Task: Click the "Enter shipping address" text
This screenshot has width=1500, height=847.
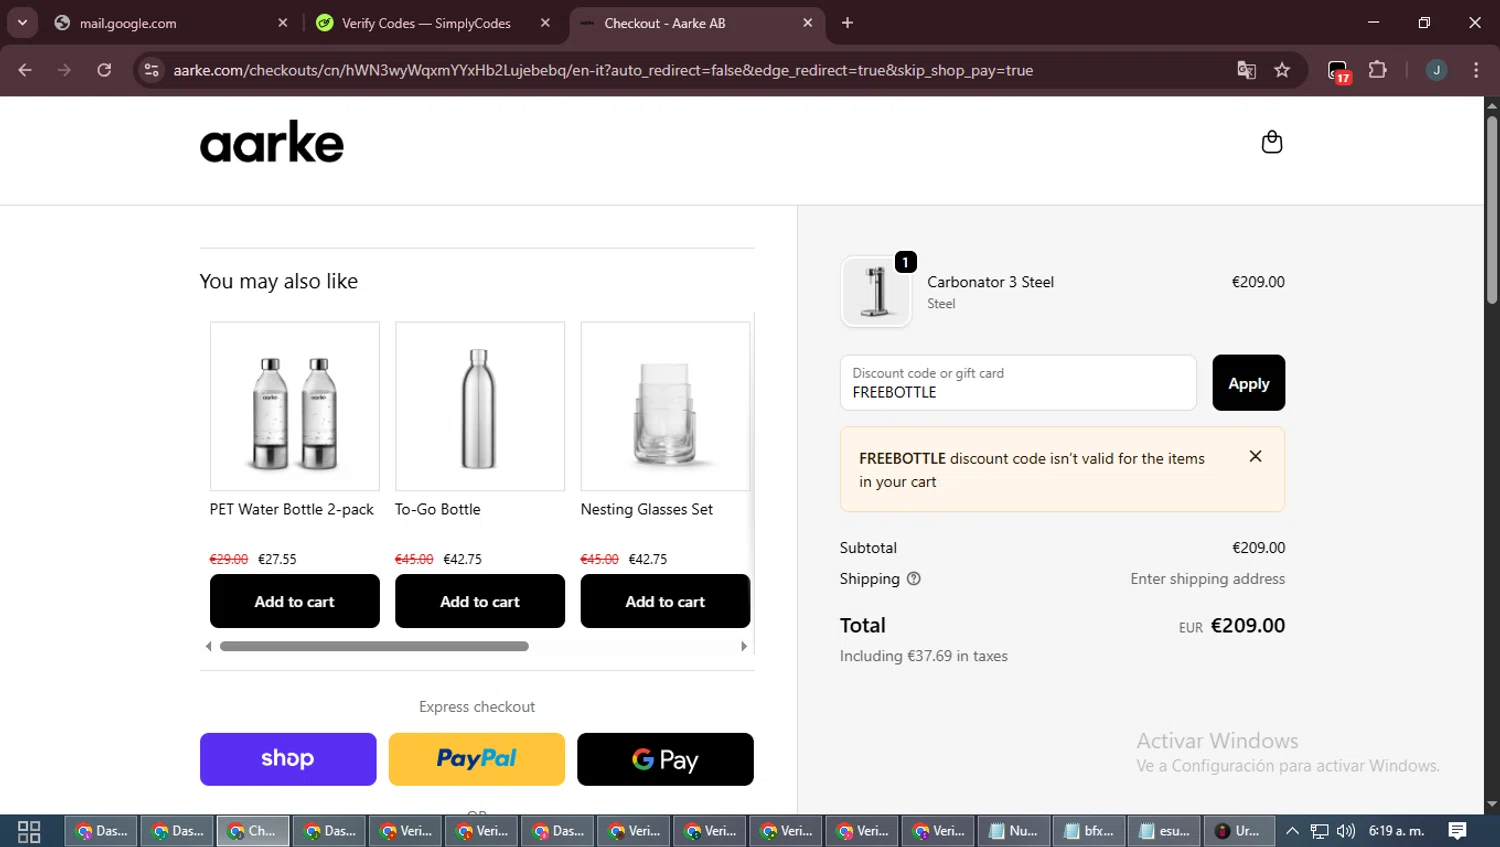Action: (x=1208, y=578)
